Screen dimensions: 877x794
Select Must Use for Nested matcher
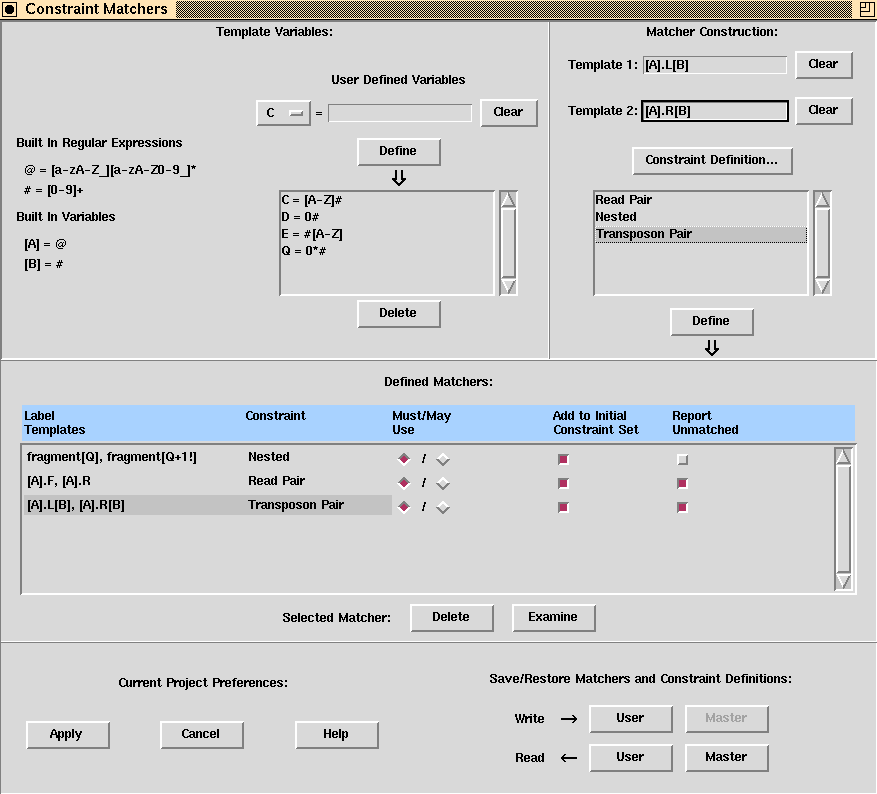point(404,459)
